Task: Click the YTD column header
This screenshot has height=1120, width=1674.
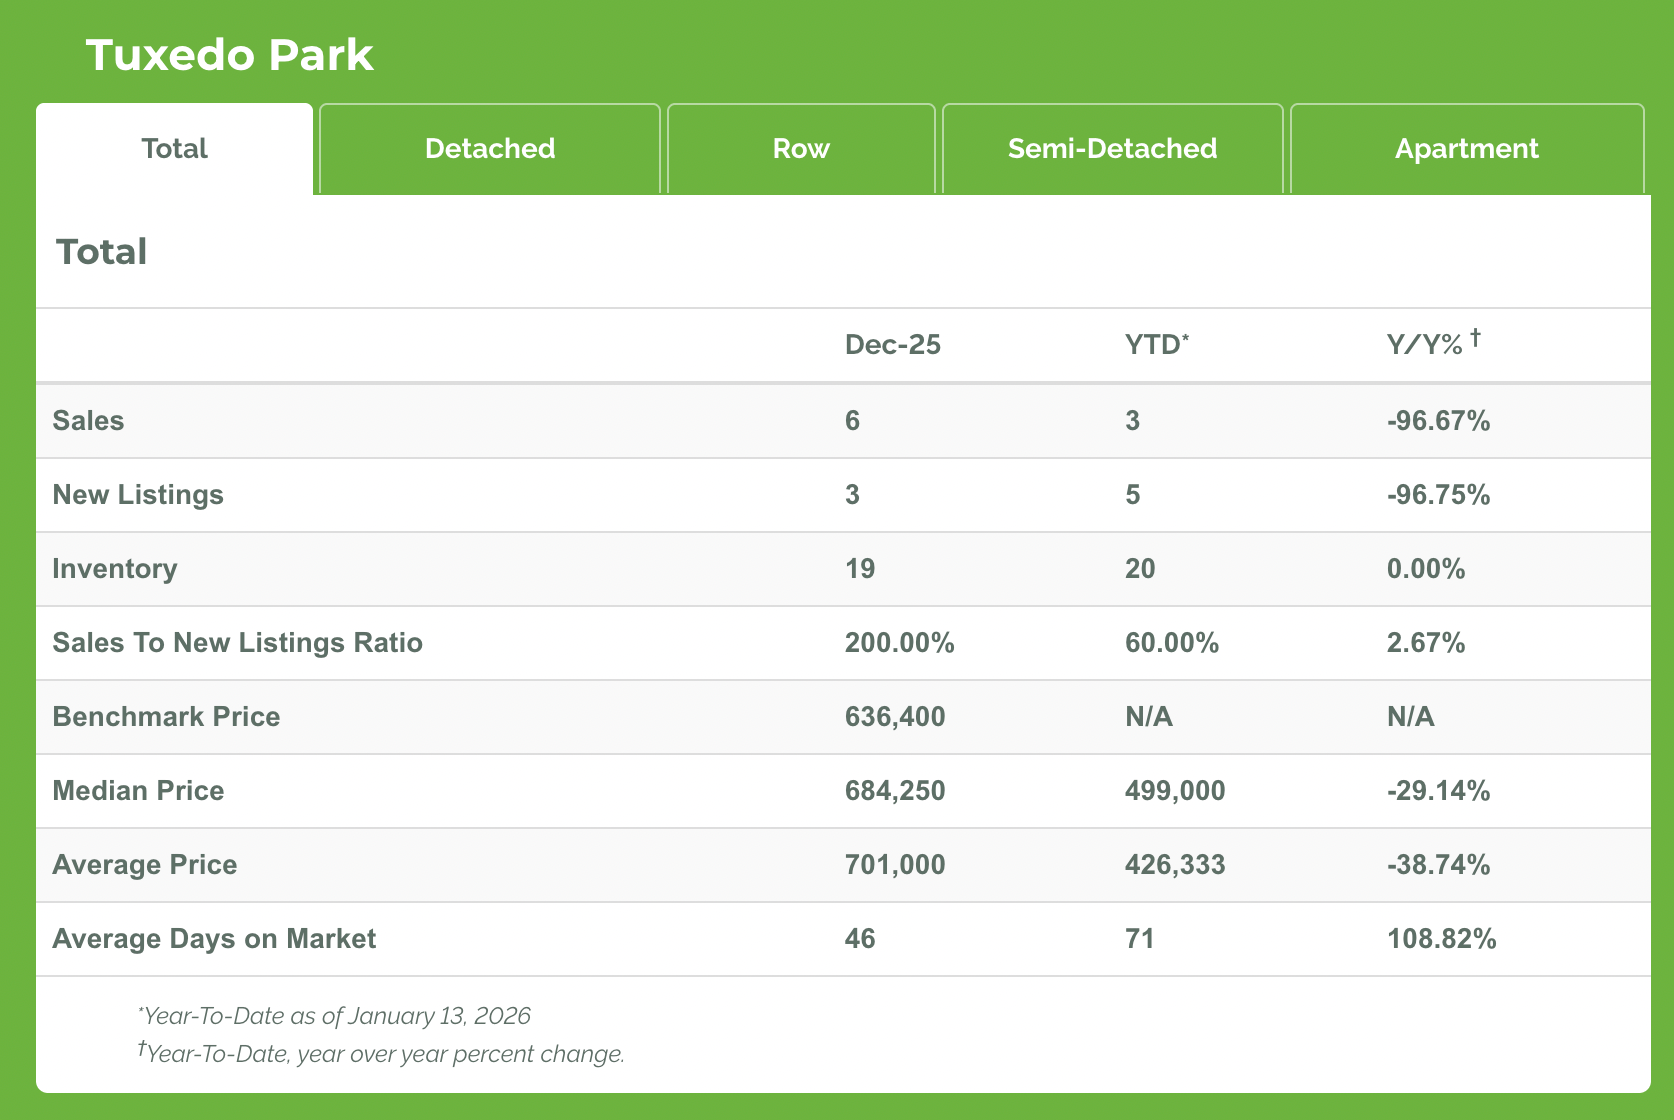Action: pos(1156,345)
